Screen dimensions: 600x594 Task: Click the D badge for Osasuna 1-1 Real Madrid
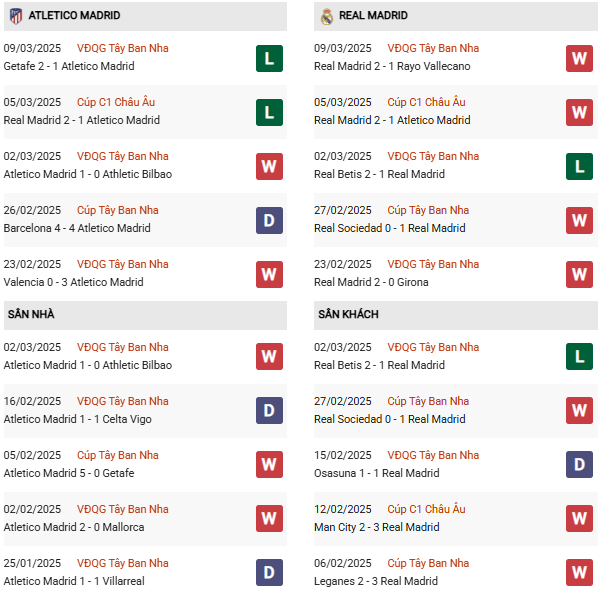coord(579,465)
